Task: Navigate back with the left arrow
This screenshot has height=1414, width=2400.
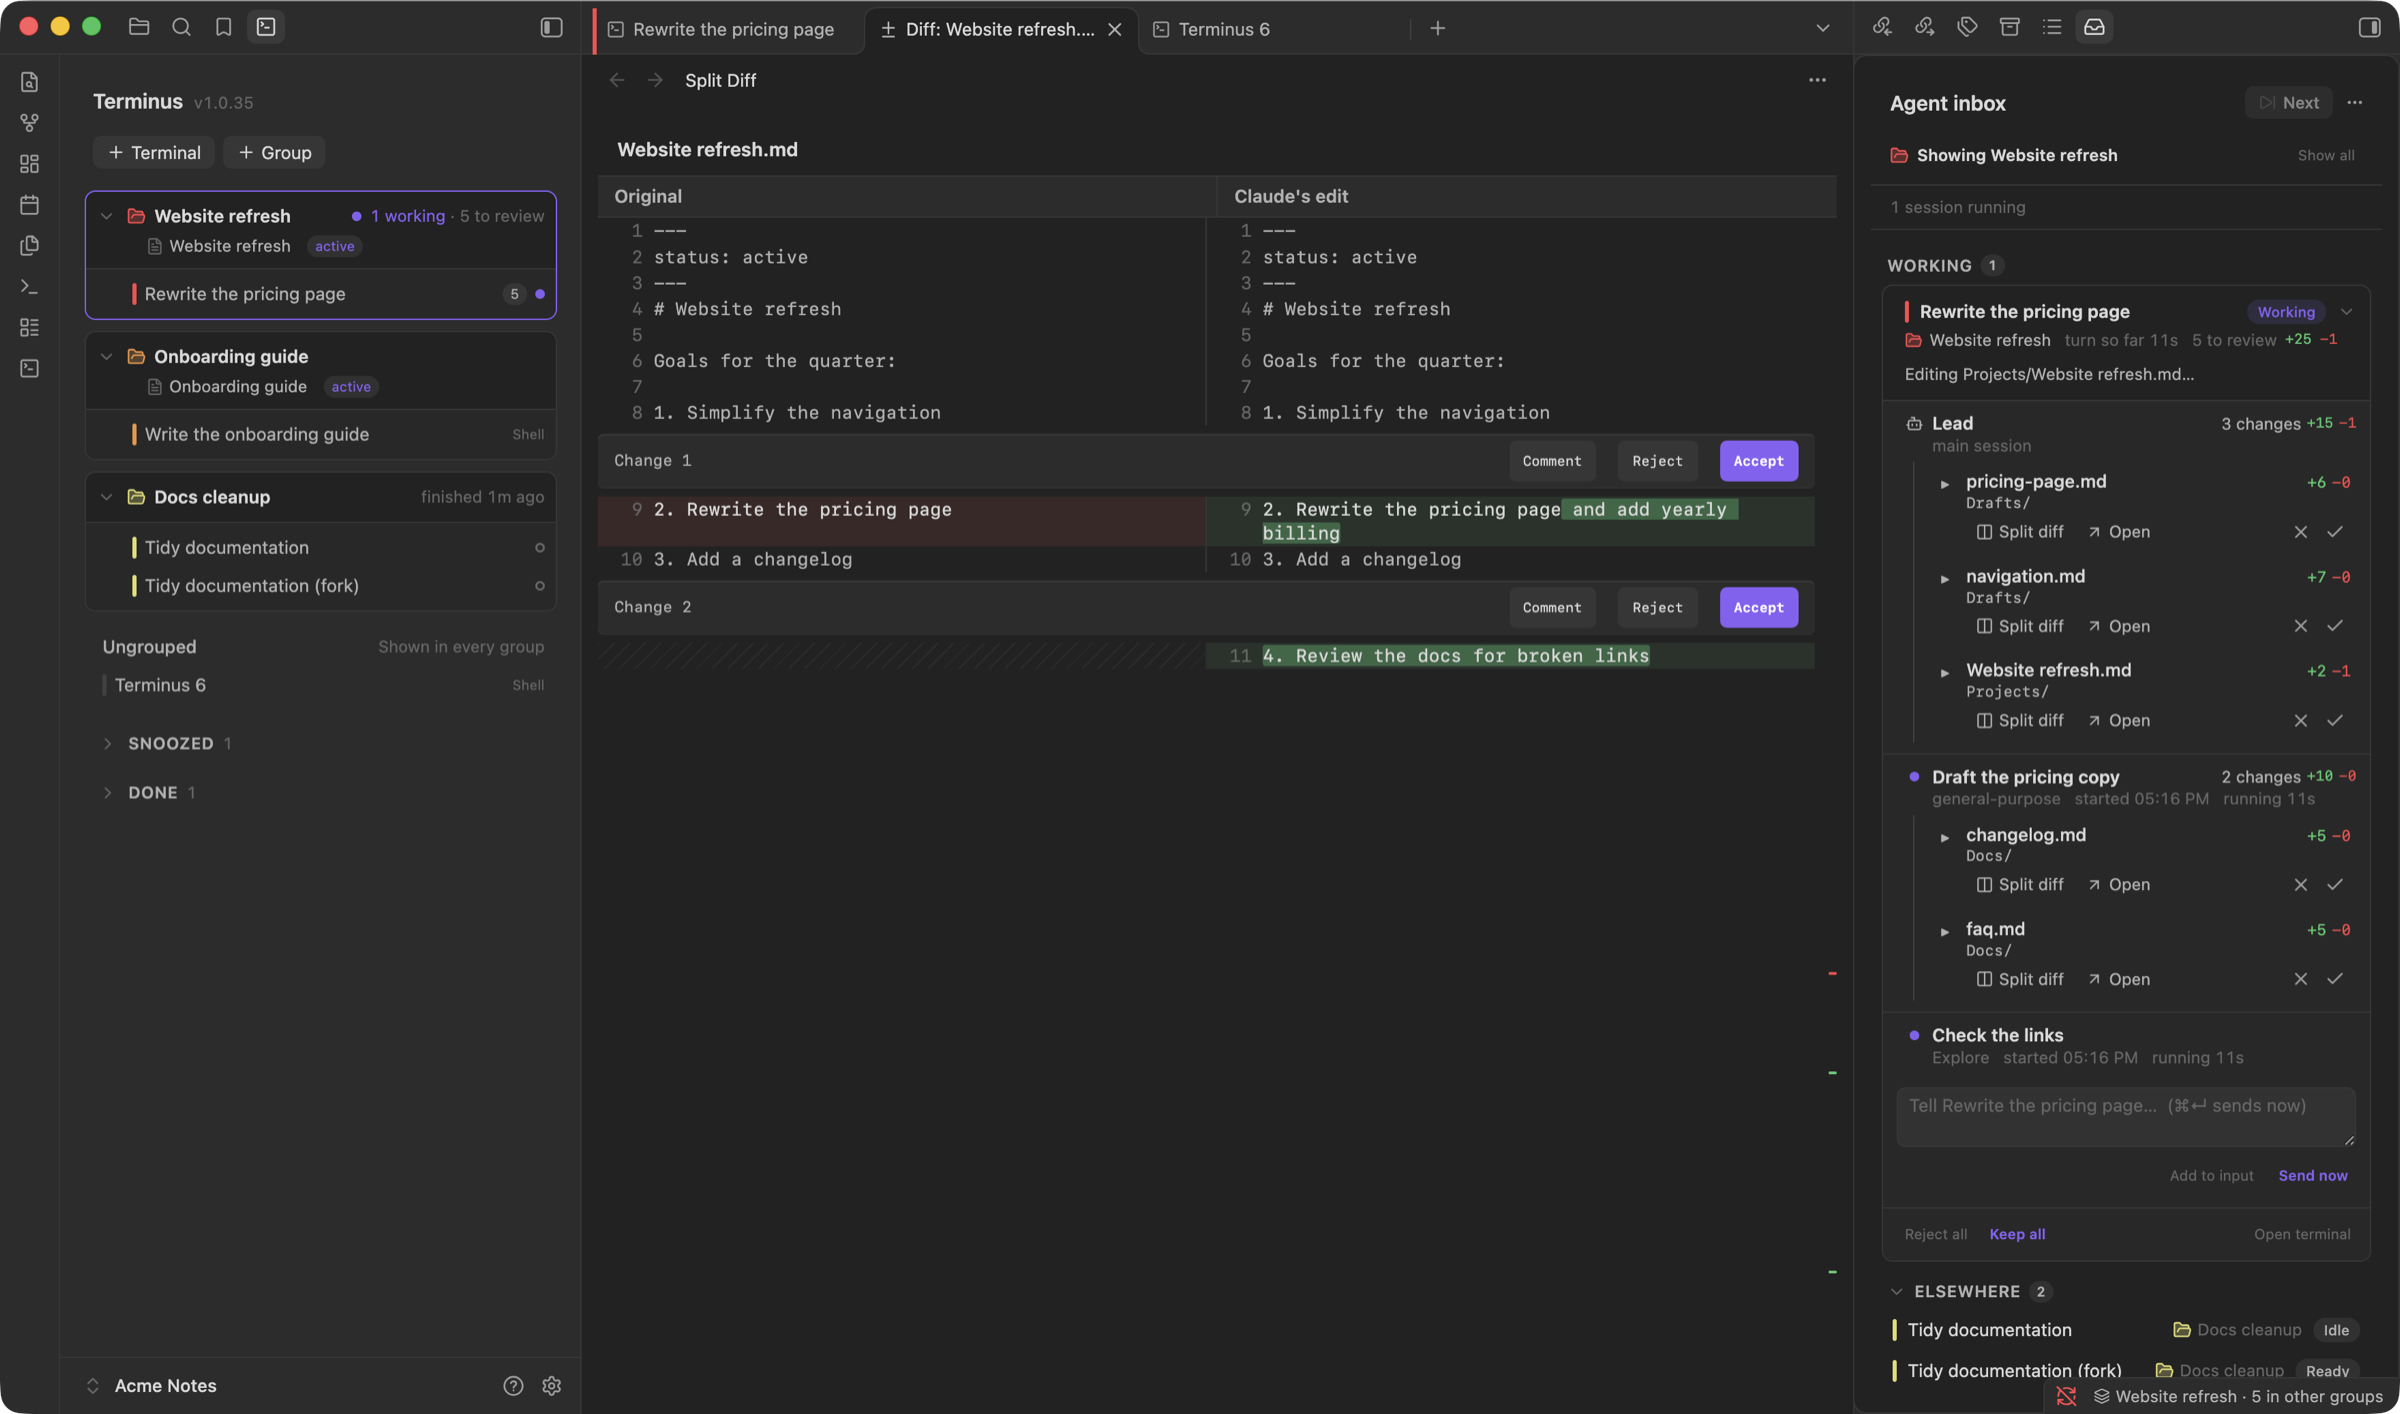Action: (617, 80)
